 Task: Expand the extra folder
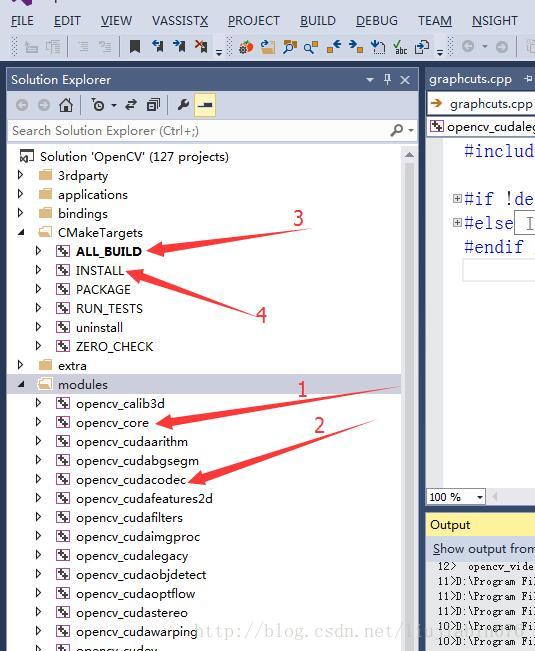(x=20, y=365)
